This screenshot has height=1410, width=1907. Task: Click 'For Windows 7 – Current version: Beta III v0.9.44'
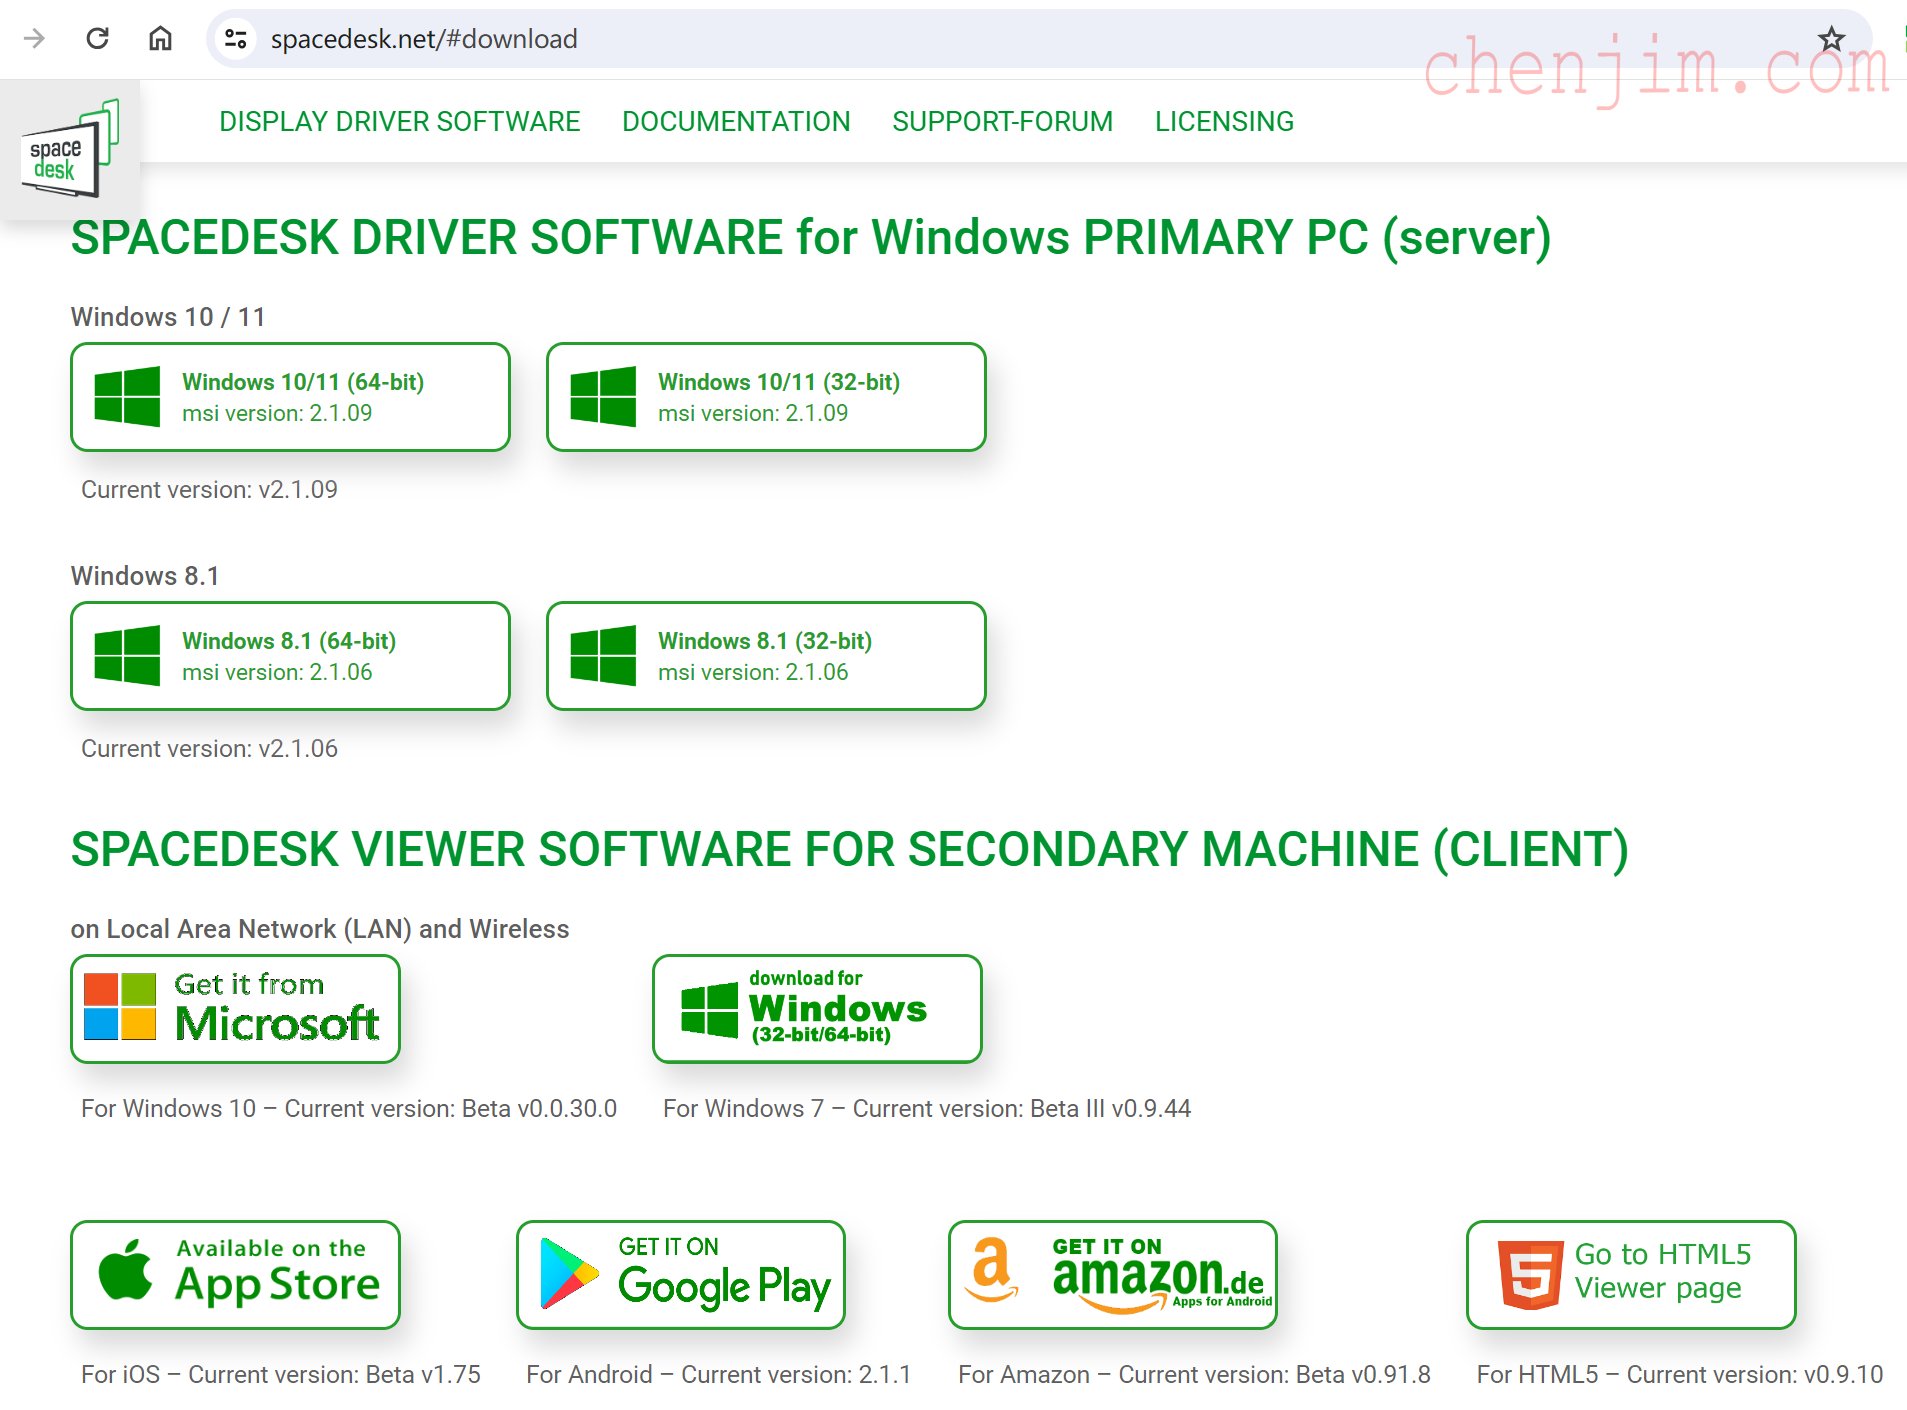(927, 1109)
